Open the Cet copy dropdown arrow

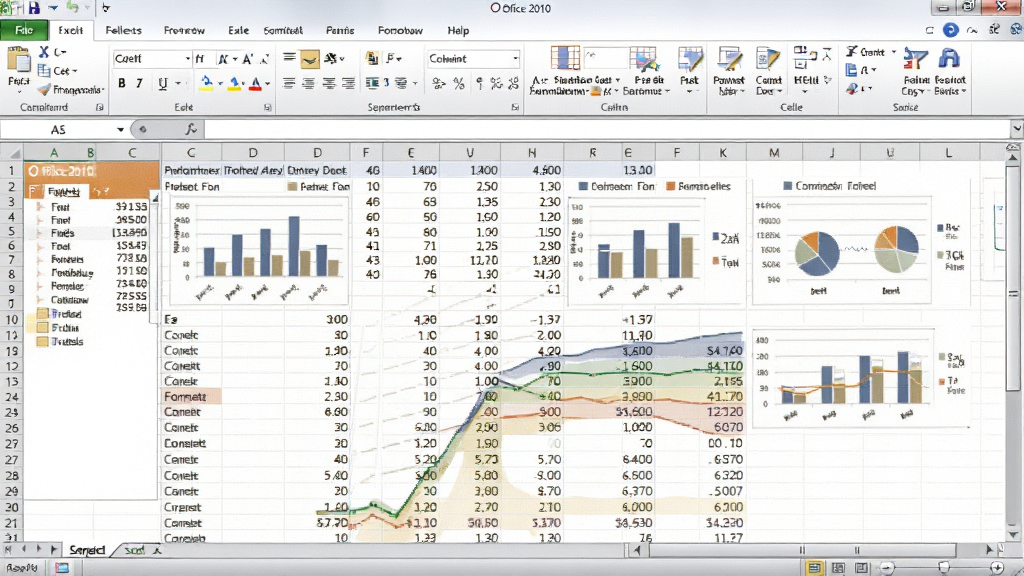74,71
